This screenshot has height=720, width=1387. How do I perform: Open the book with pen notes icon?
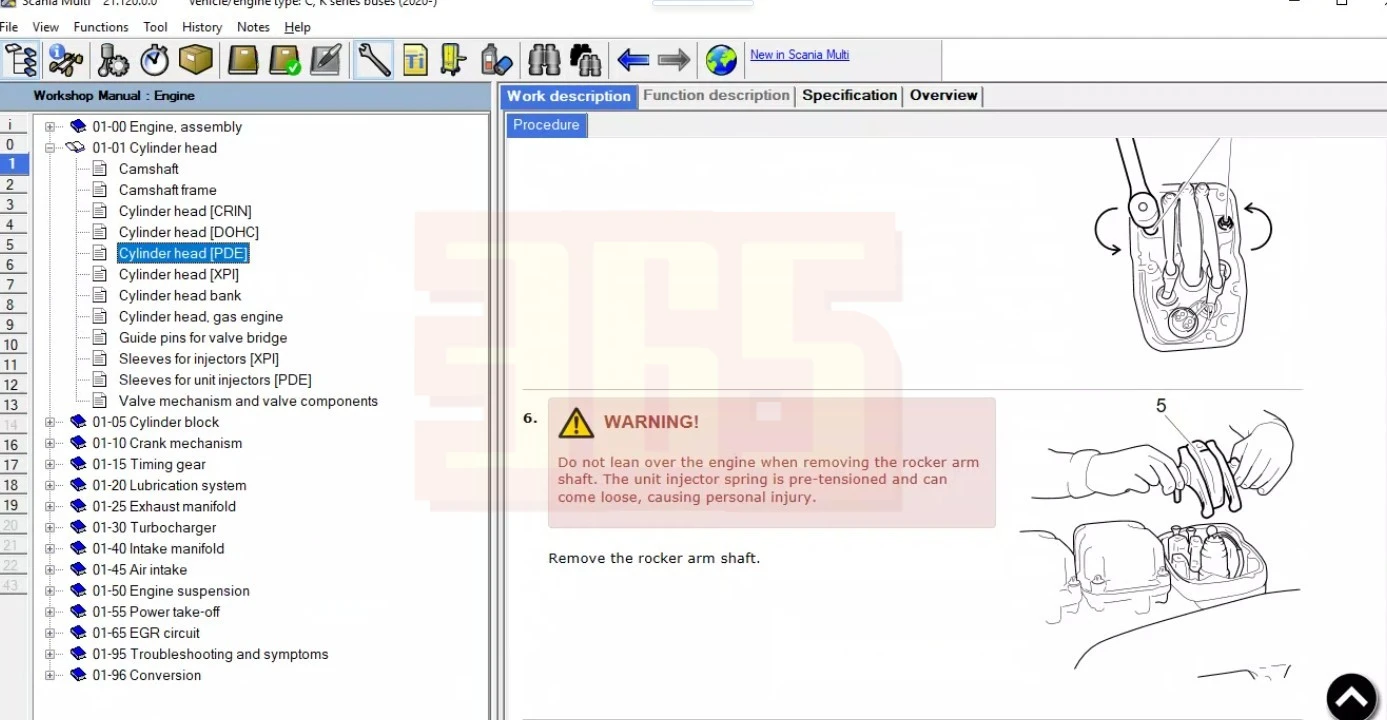[x=326, y=60]
